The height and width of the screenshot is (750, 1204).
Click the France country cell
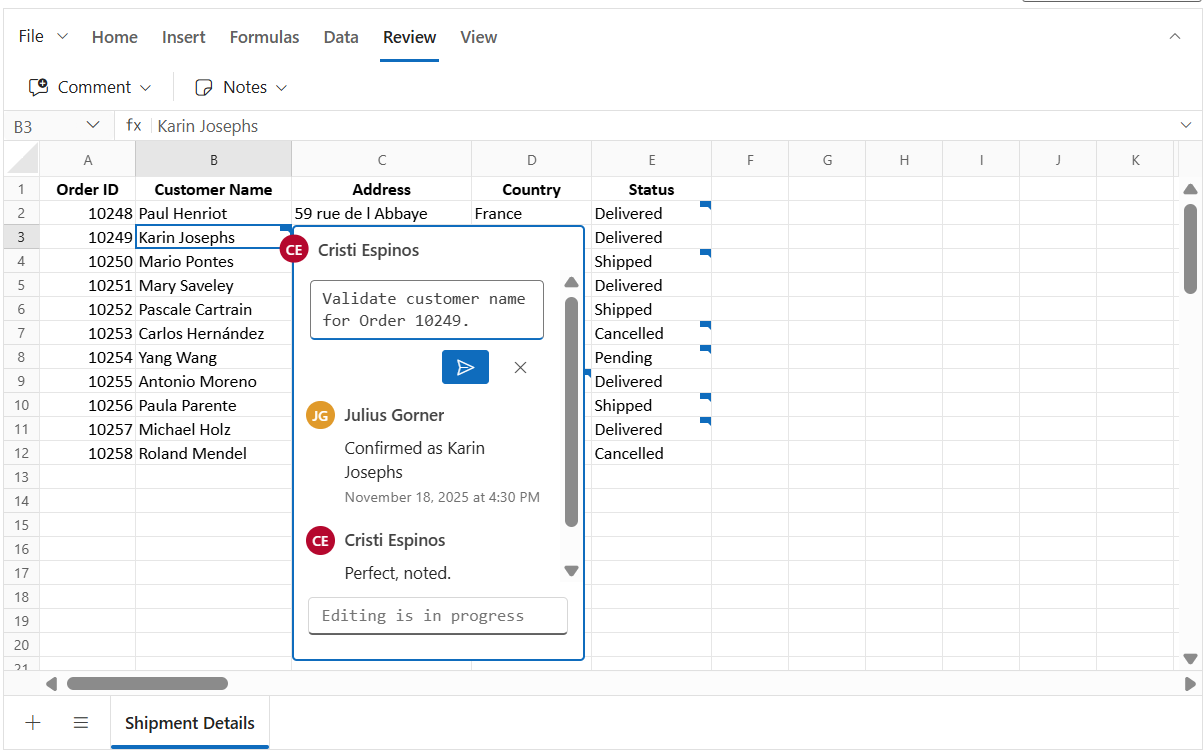(531, 213)
